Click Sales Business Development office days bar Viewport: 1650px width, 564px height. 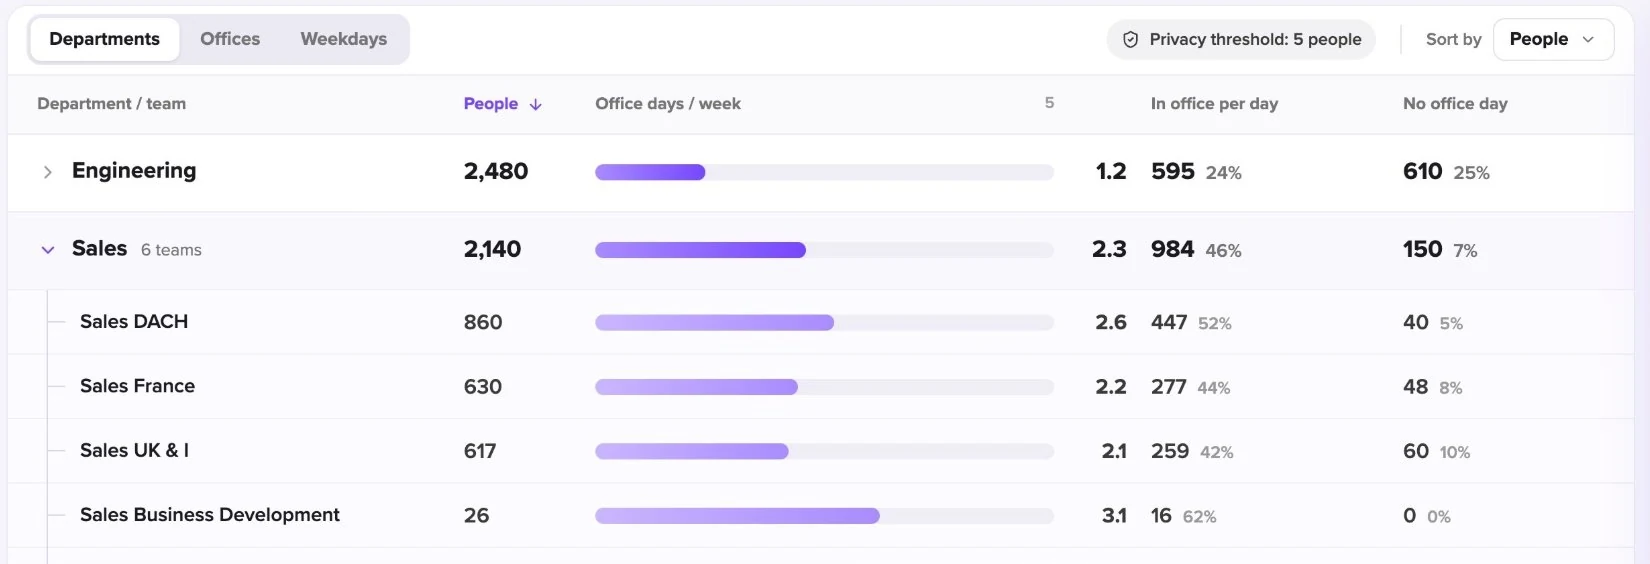click(x=824, y=516)
